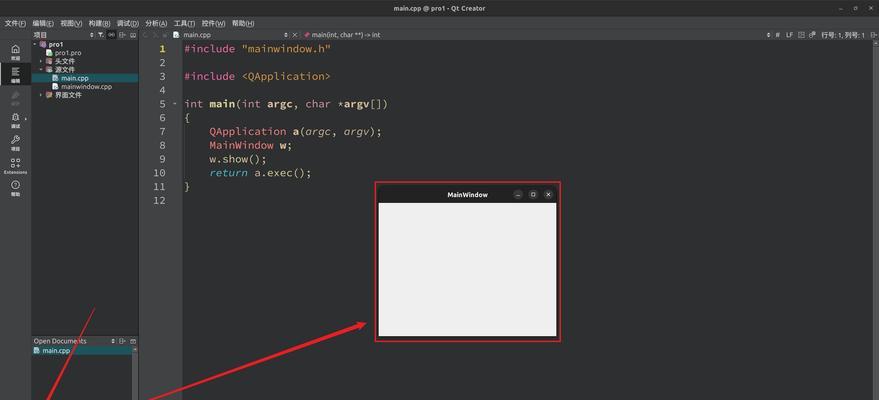Viewport: 879px width, 400px height.
Task: Switch to Edit mode in sidebar
Action: (15, 74)
